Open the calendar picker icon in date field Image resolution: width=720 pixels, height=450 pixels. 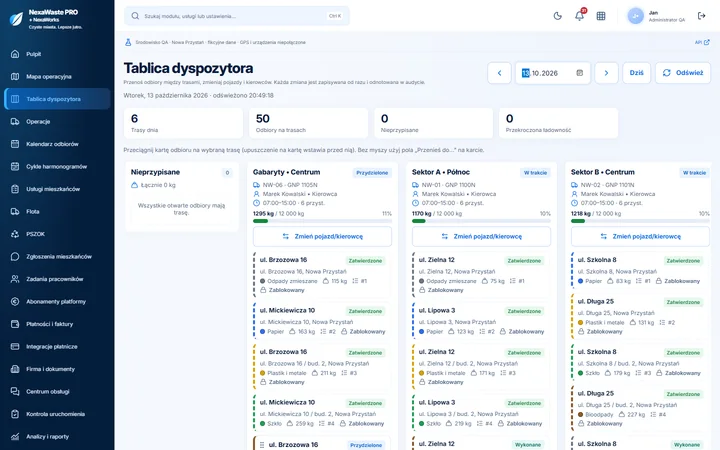pyautogui.click(x=579, y=73)
